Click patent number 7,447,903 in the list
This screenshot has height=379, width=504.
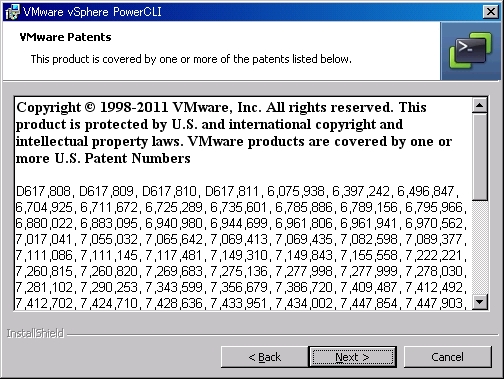435,303
